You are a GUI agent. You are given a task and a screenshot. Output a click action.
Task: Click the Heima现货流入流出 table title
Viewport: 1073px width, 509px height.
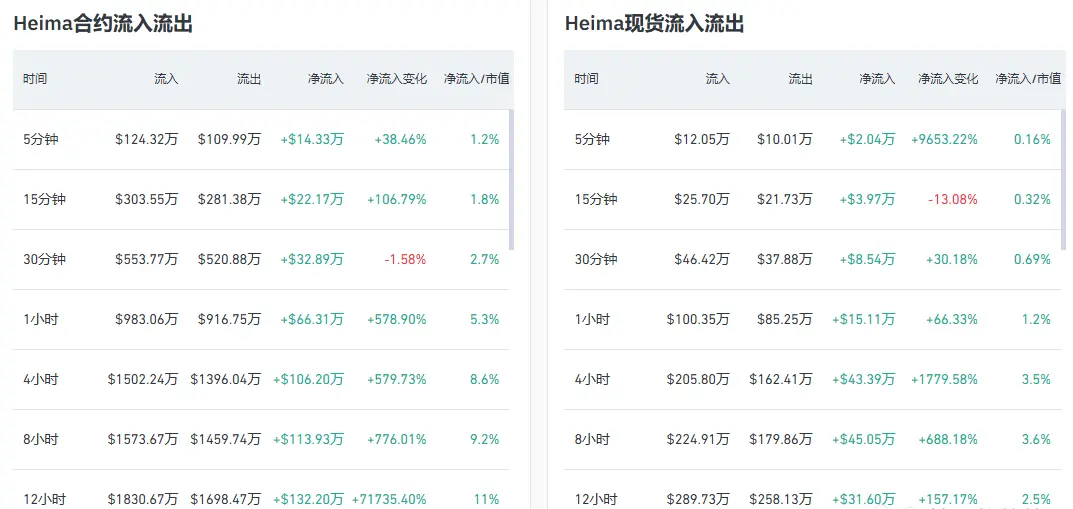654,24
